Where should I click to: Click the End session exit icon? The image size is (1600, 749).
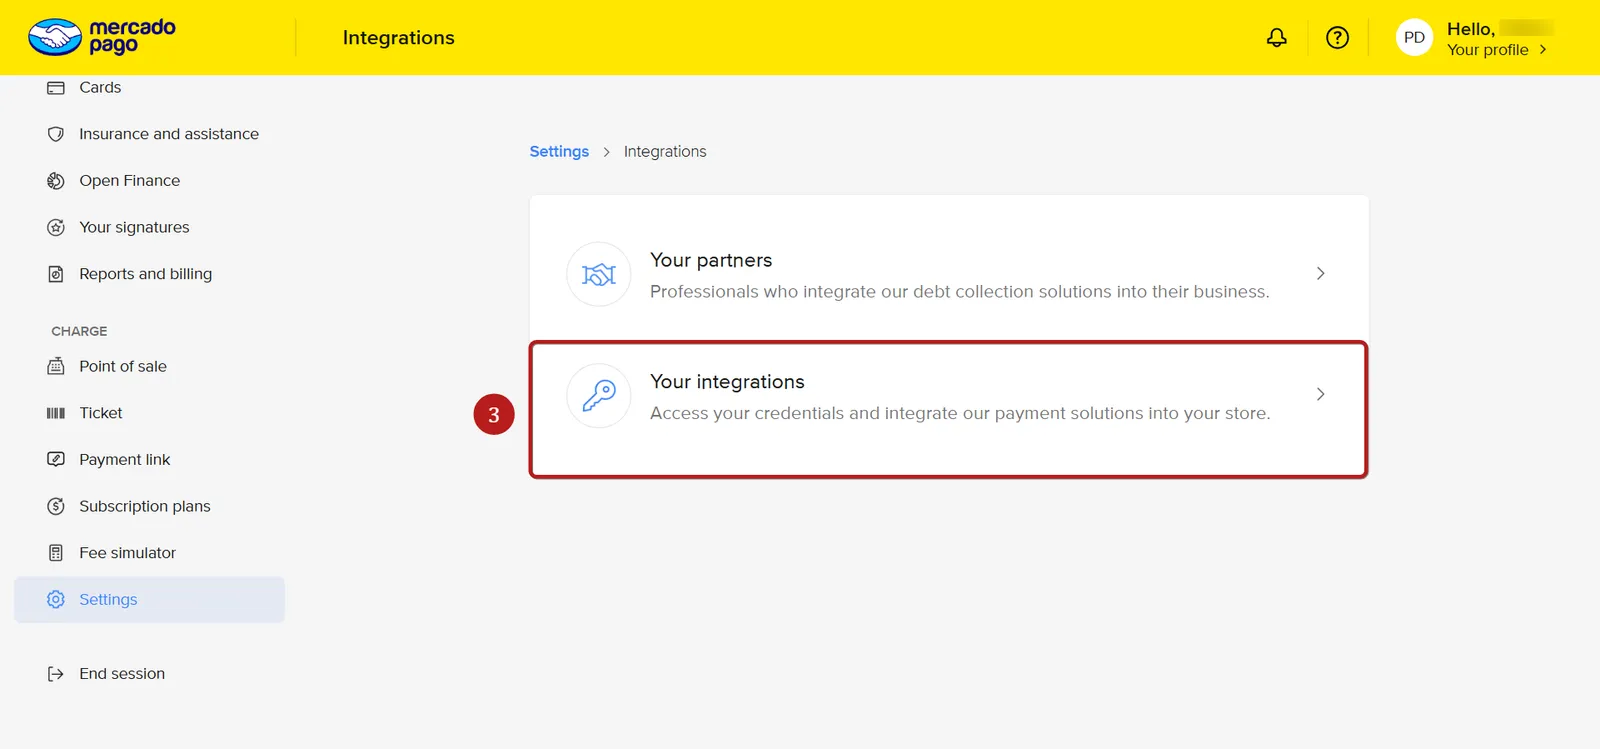coord(56,674)
